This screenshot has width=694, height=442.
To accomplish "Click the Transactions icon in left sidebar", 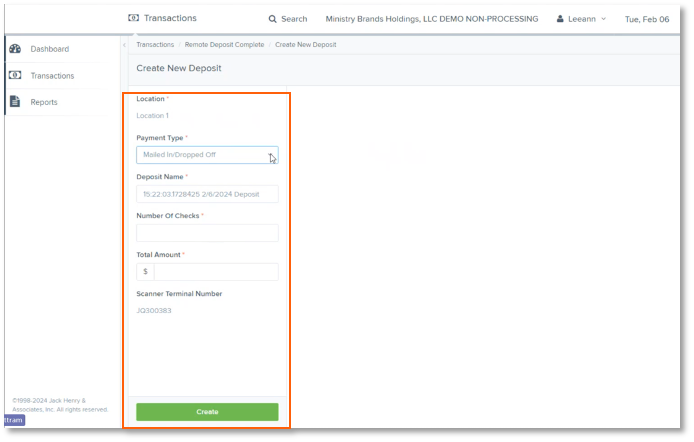I will click(x=15, y=75).
